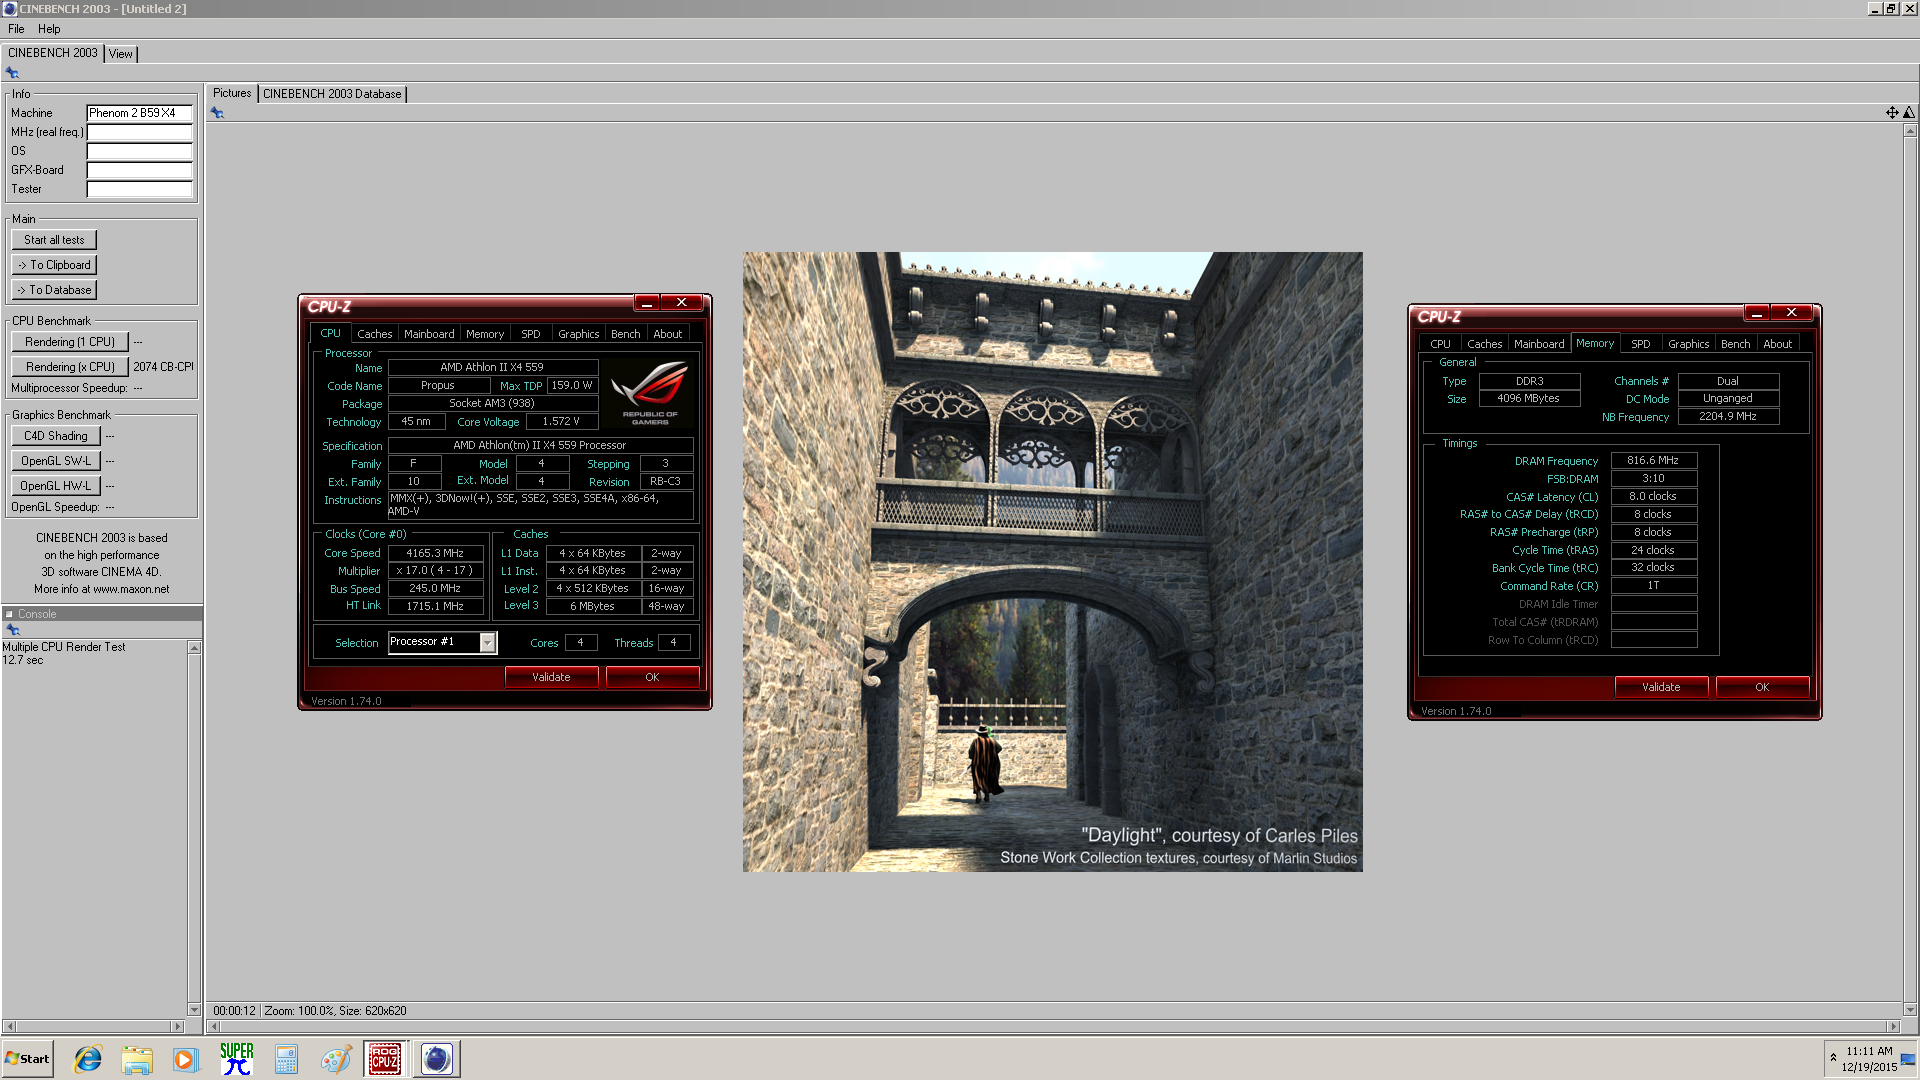1920x1080 pixels.
Task: Click the pin icon in Console panel
Action: [x=13, y=630]
